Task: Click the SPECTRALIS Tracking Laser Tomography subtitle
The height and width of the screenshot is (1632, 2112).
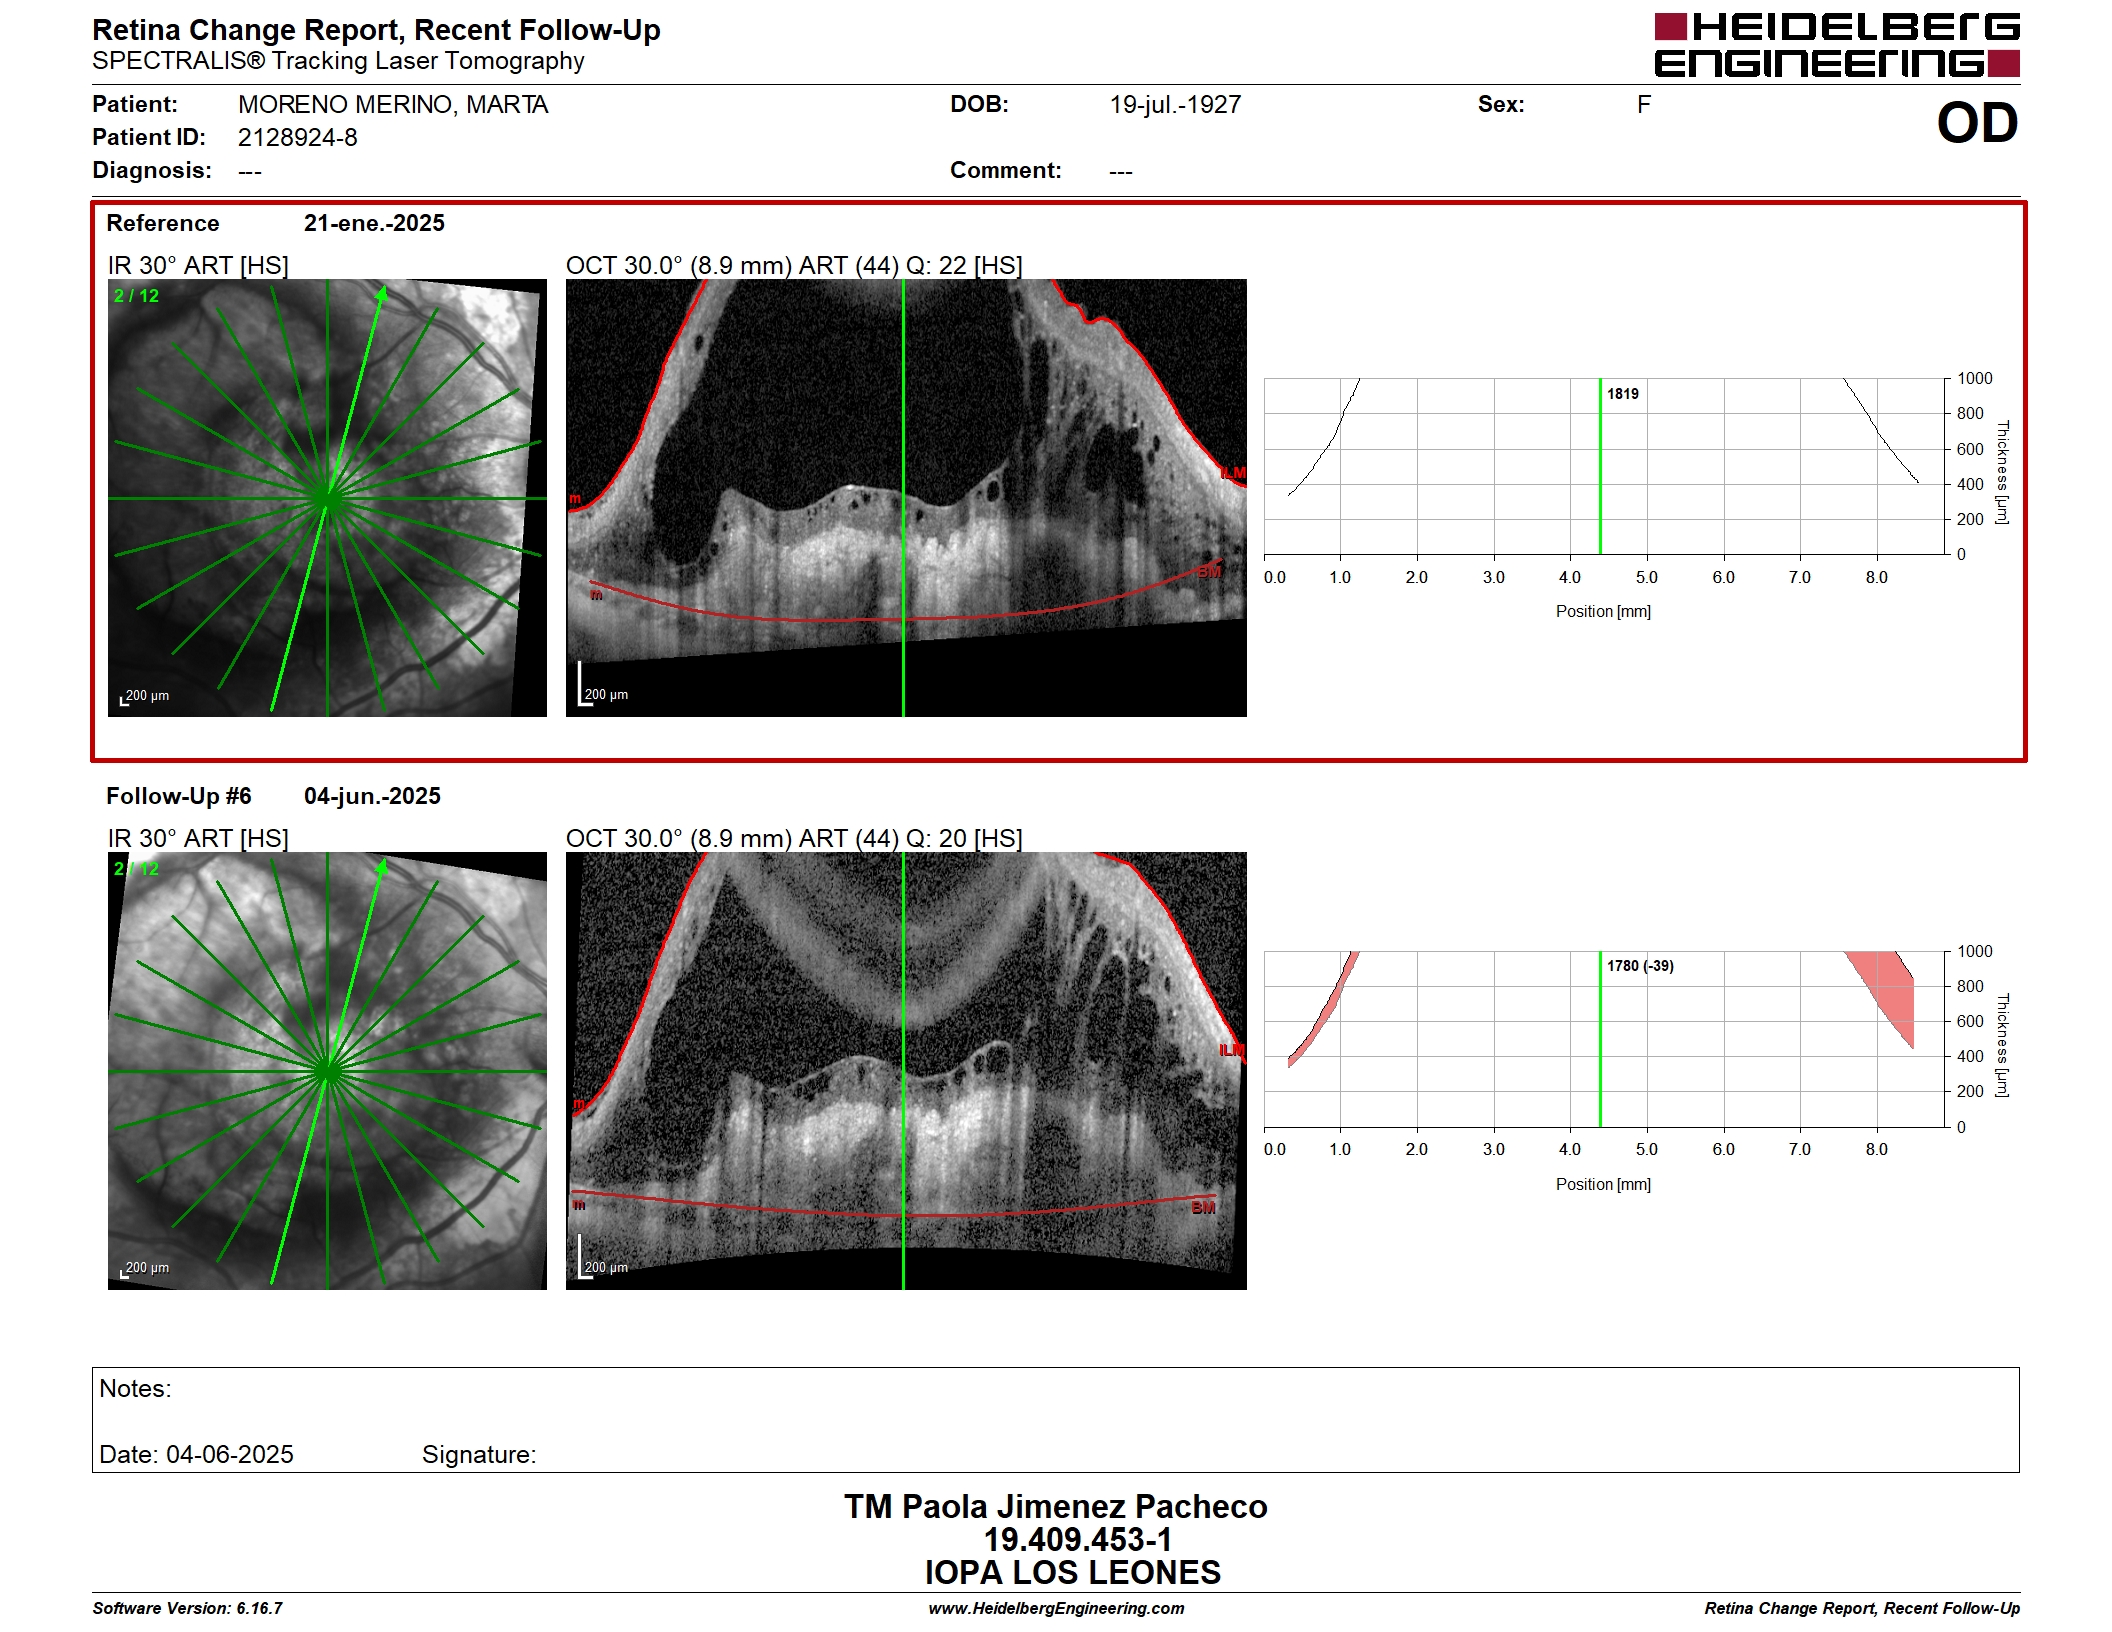Action: click(338, 61)
